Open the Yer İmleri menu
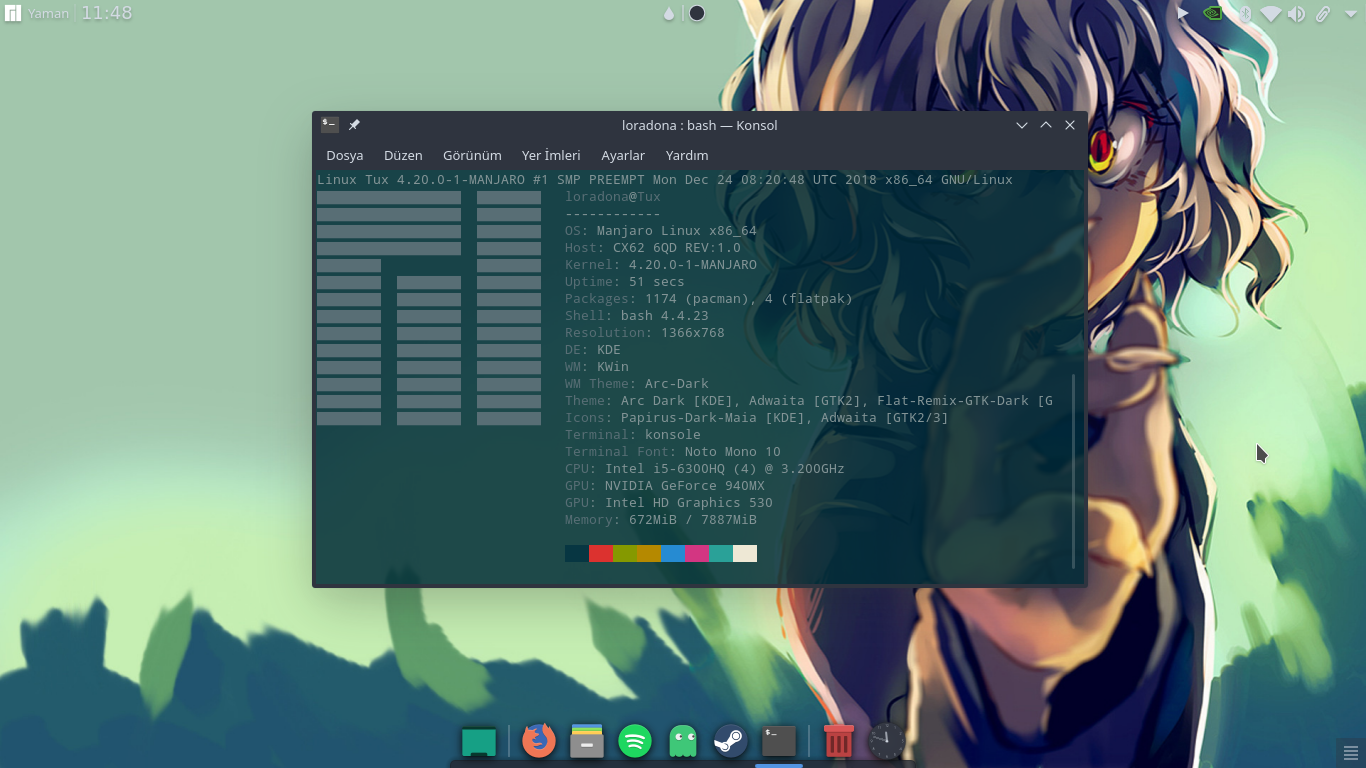 pos(551,155)
